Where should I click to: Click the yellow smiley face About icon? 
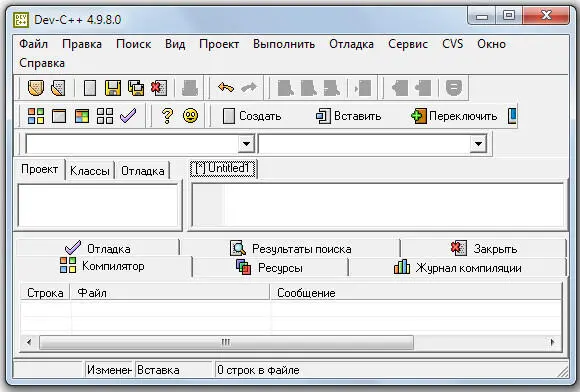click(190, 116)
